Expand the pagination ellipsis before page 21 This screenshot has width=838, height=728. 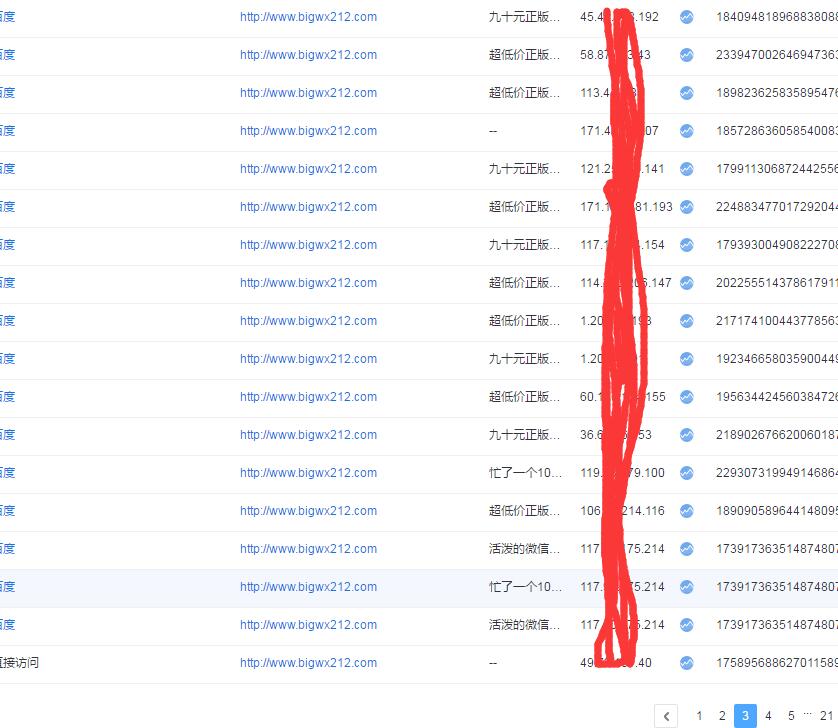coord(808,714)
